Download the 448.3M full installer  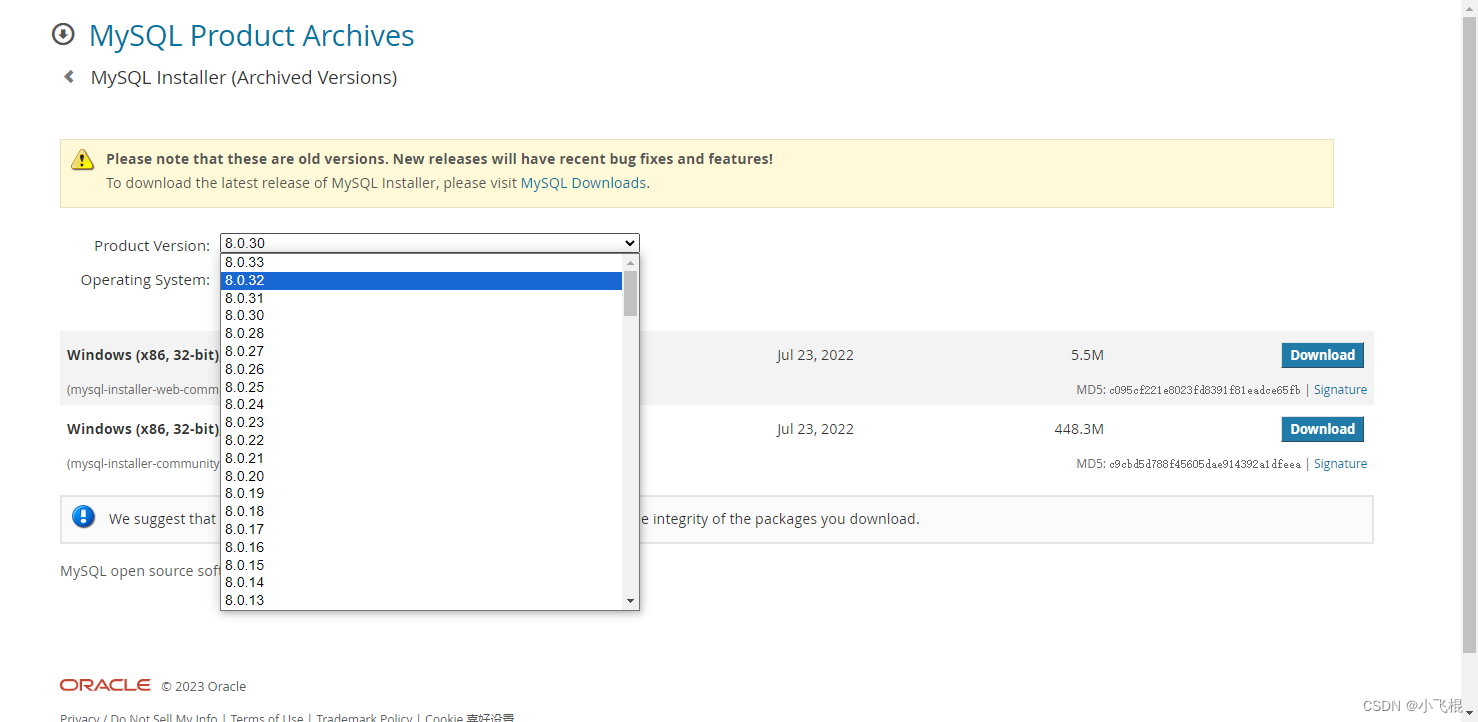tap(1322, 429)
